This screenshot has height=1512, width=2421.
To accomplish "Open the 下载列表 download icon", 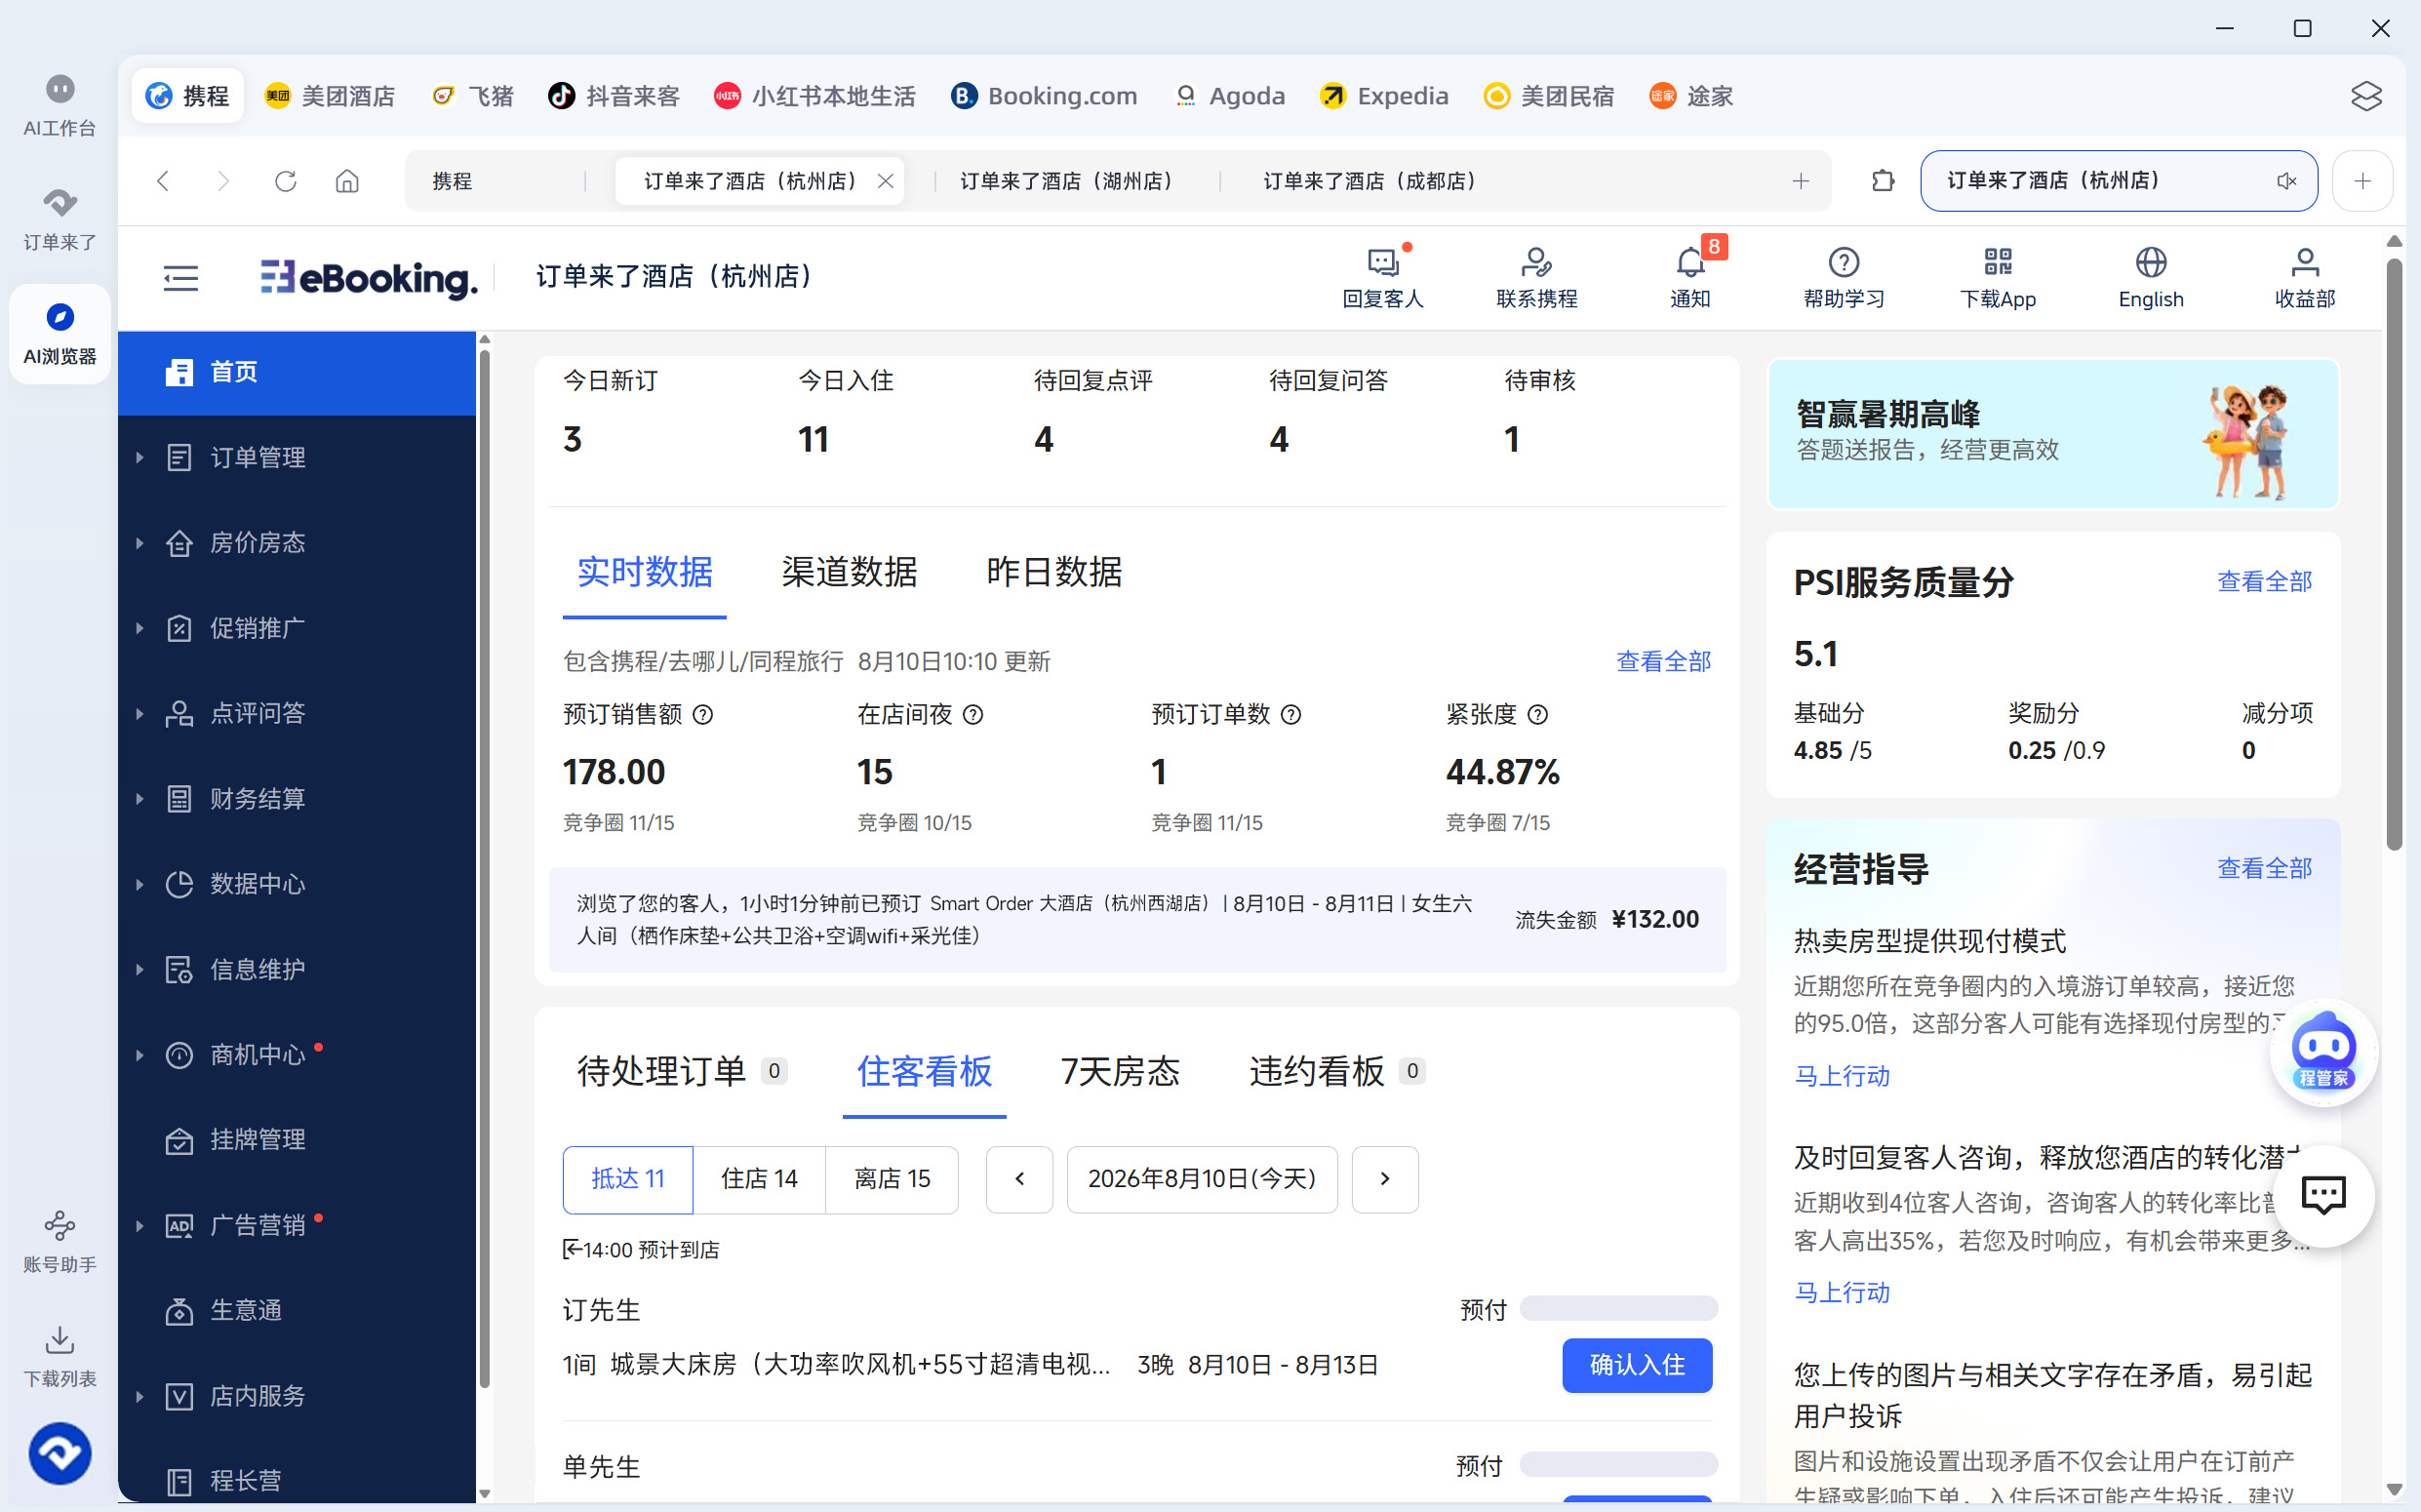I will [x=60, y=1356].
